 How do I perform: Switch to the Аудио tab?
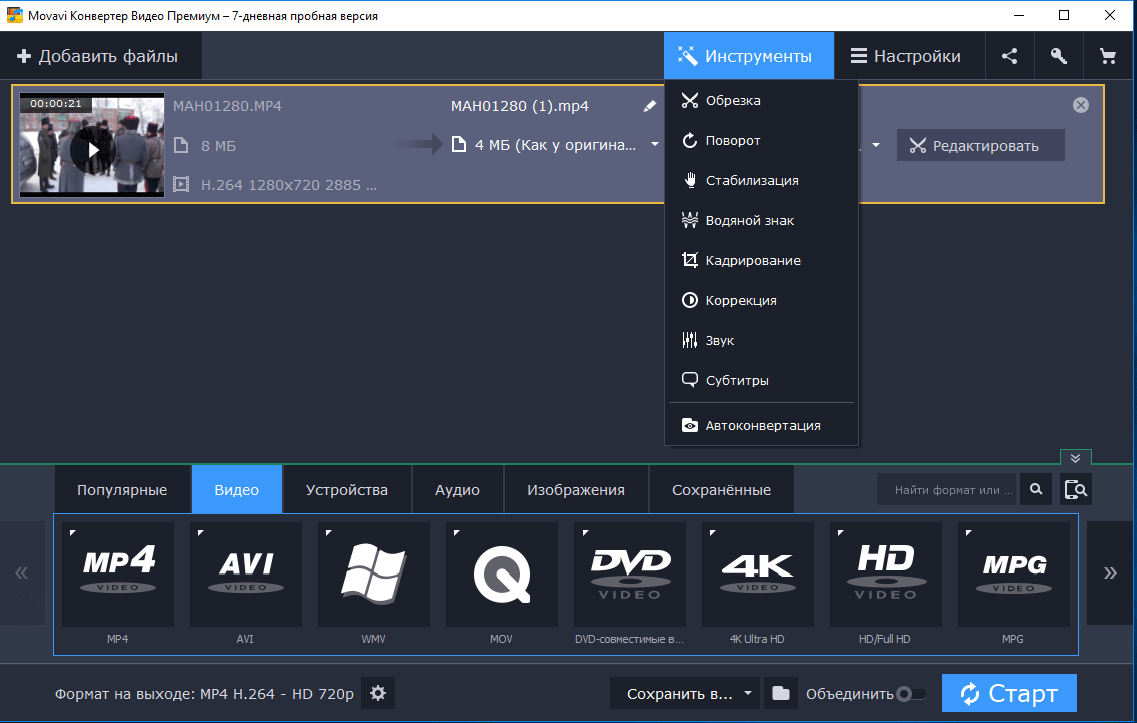tap(457, 490)
